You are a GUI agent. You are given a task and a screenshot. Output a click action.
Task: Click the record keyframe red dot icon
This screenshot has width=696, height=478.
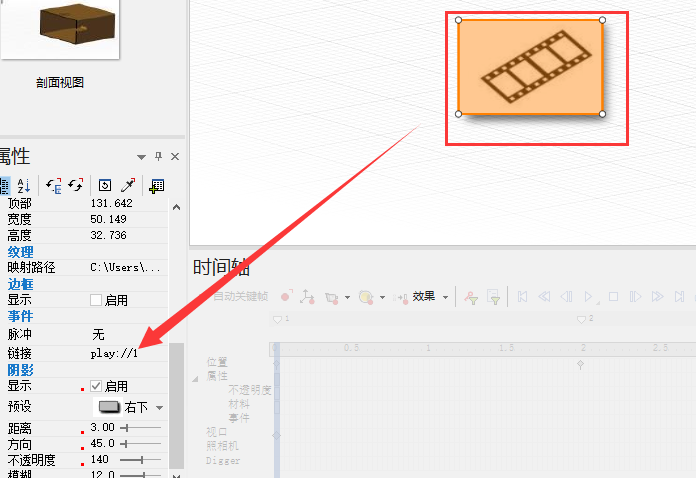pyautogui.click(x=286, y=297)
